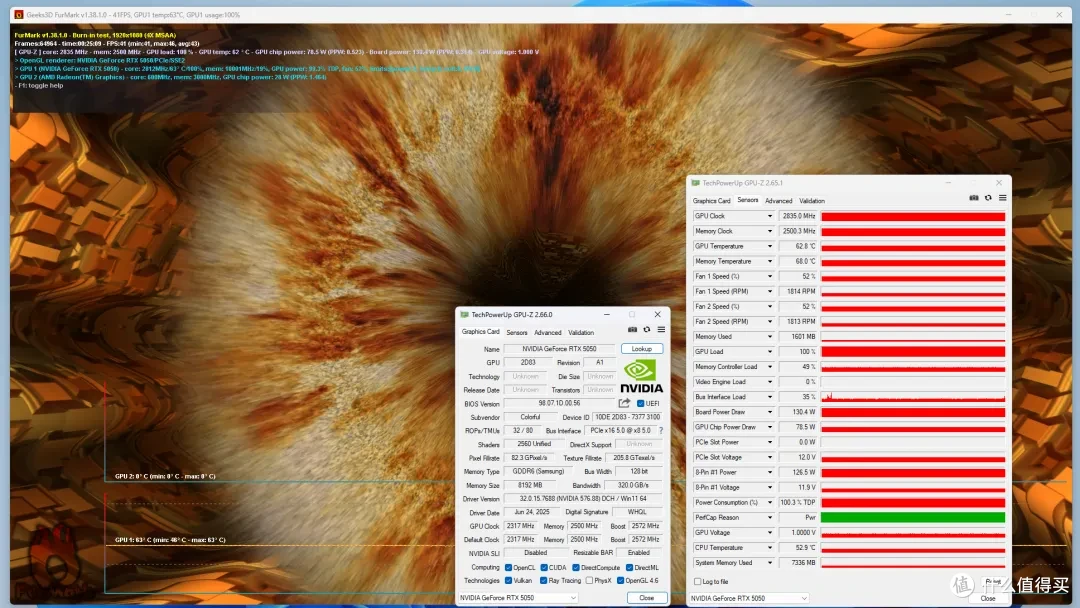The height and width of the screenshot is (608, 1080).
Task: Click the Bus Interface Load graph
Action: 913,397
